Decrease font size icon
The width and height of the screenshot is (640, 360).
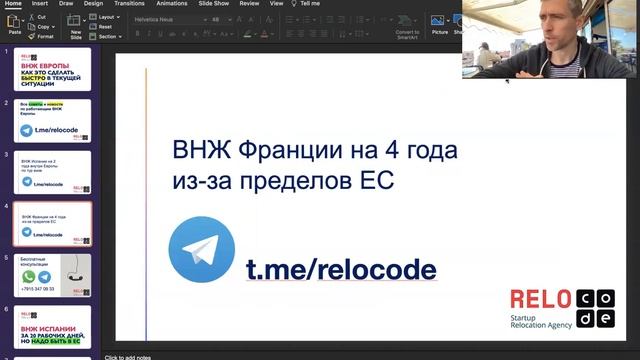point(251,20)
